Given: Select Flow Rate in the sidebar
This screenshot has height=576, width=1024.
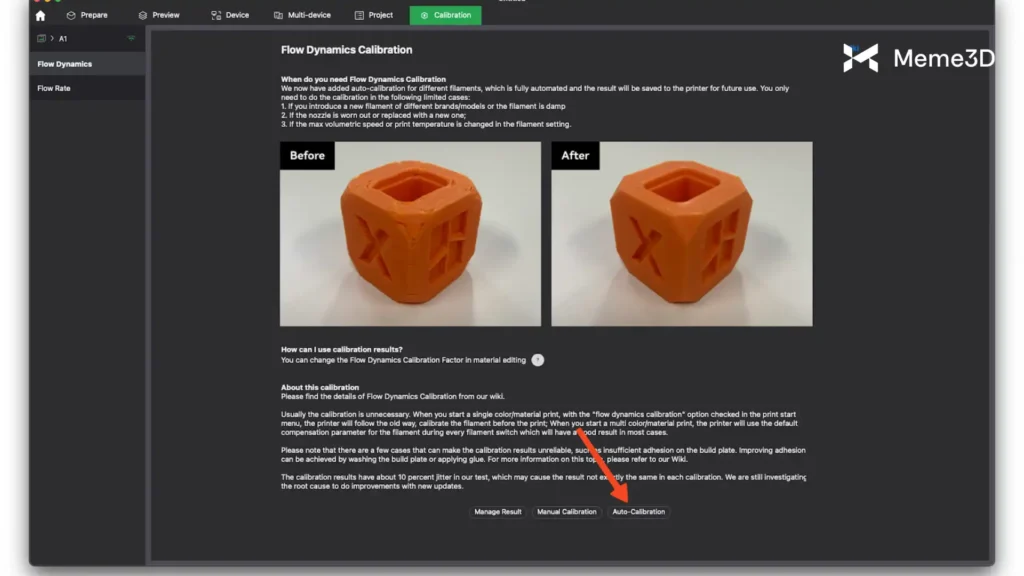Looking at the screenshot, I should (54, 88).
